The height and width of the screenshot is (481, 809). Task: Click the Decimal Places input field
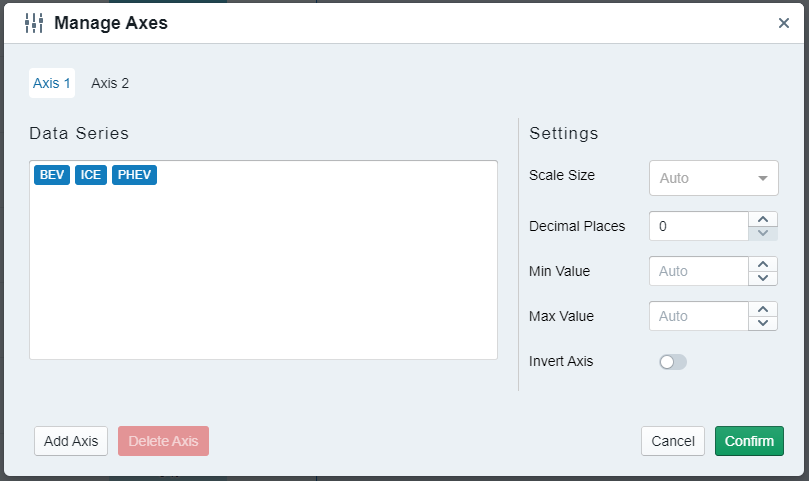pos(699,226)
